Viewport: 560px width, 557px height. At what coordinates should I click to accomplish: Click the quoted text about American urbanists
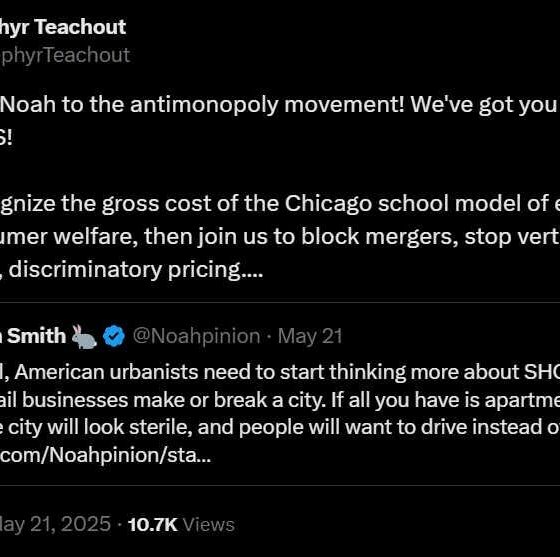(280, 372)
